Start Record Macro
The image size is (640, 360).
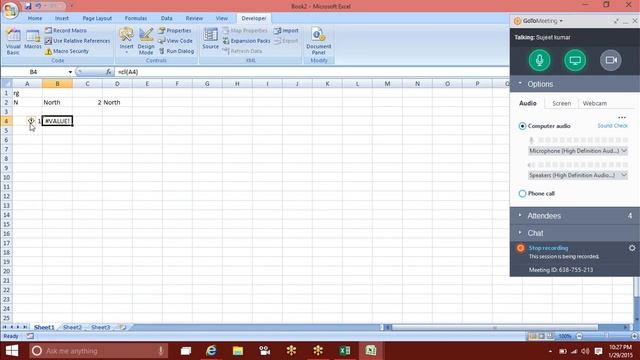(65, 31)
